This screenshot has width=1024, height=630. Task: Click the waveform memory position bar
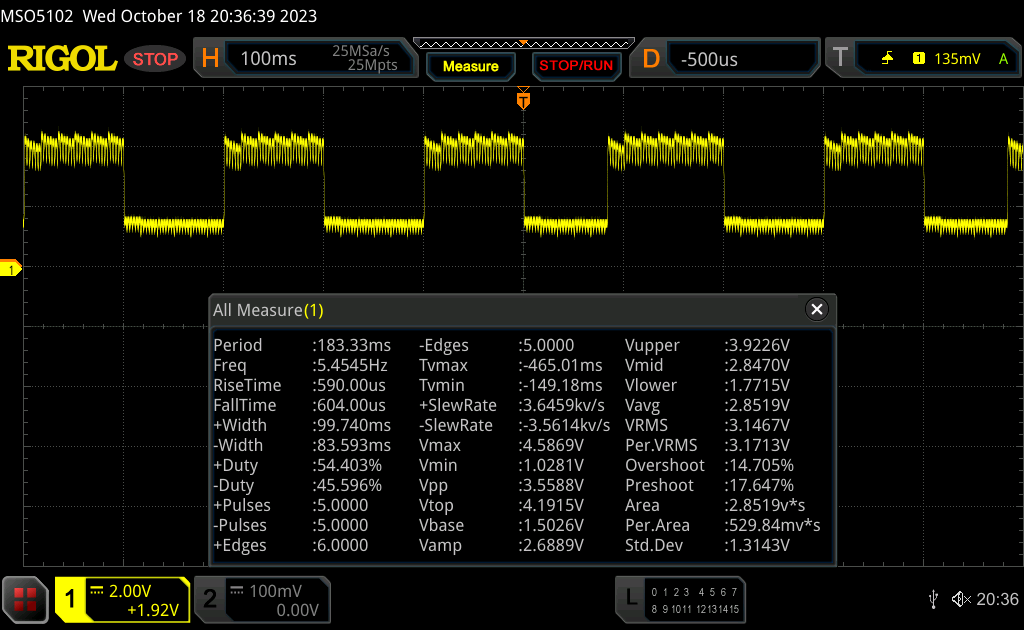524,44
